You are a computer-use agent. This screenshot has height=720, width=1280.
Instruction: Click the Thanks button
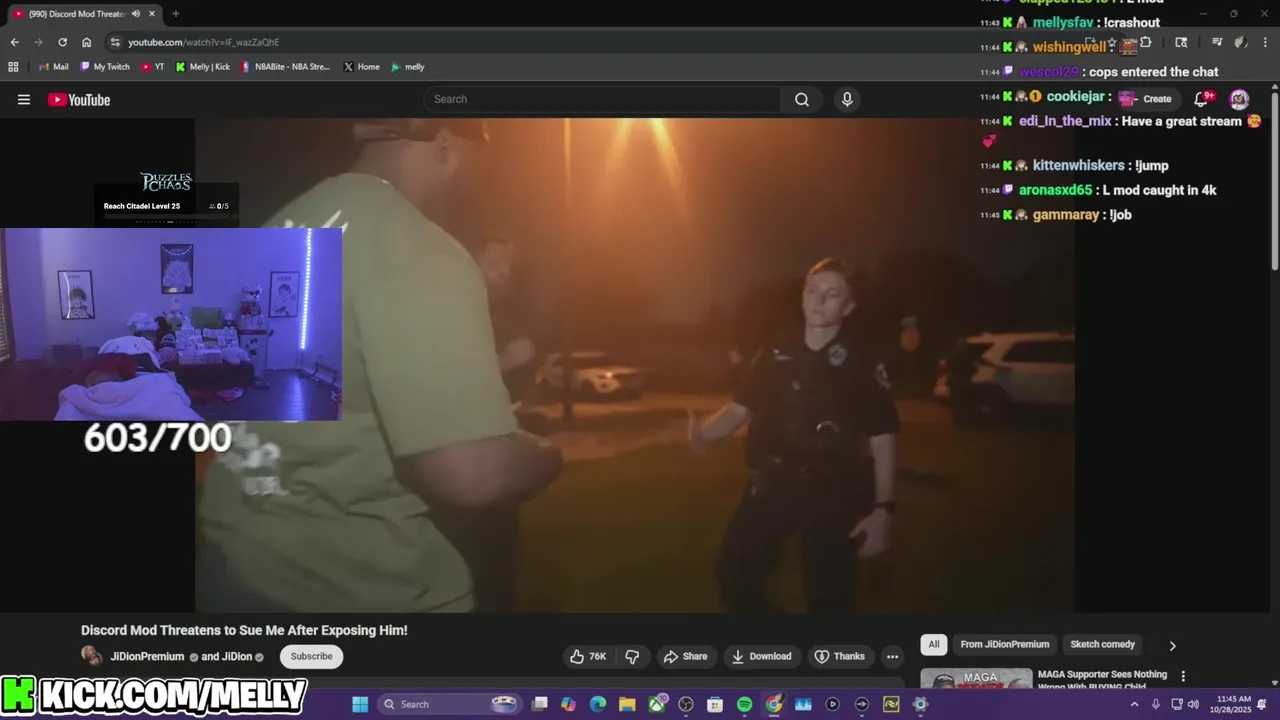(x=839, y=656)
